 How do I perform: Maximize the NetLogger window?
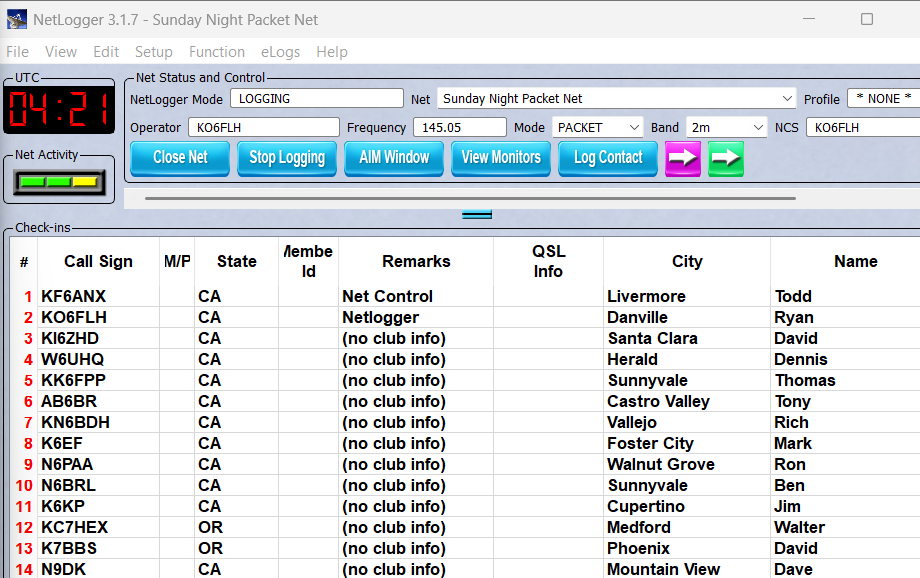(866, 19)
